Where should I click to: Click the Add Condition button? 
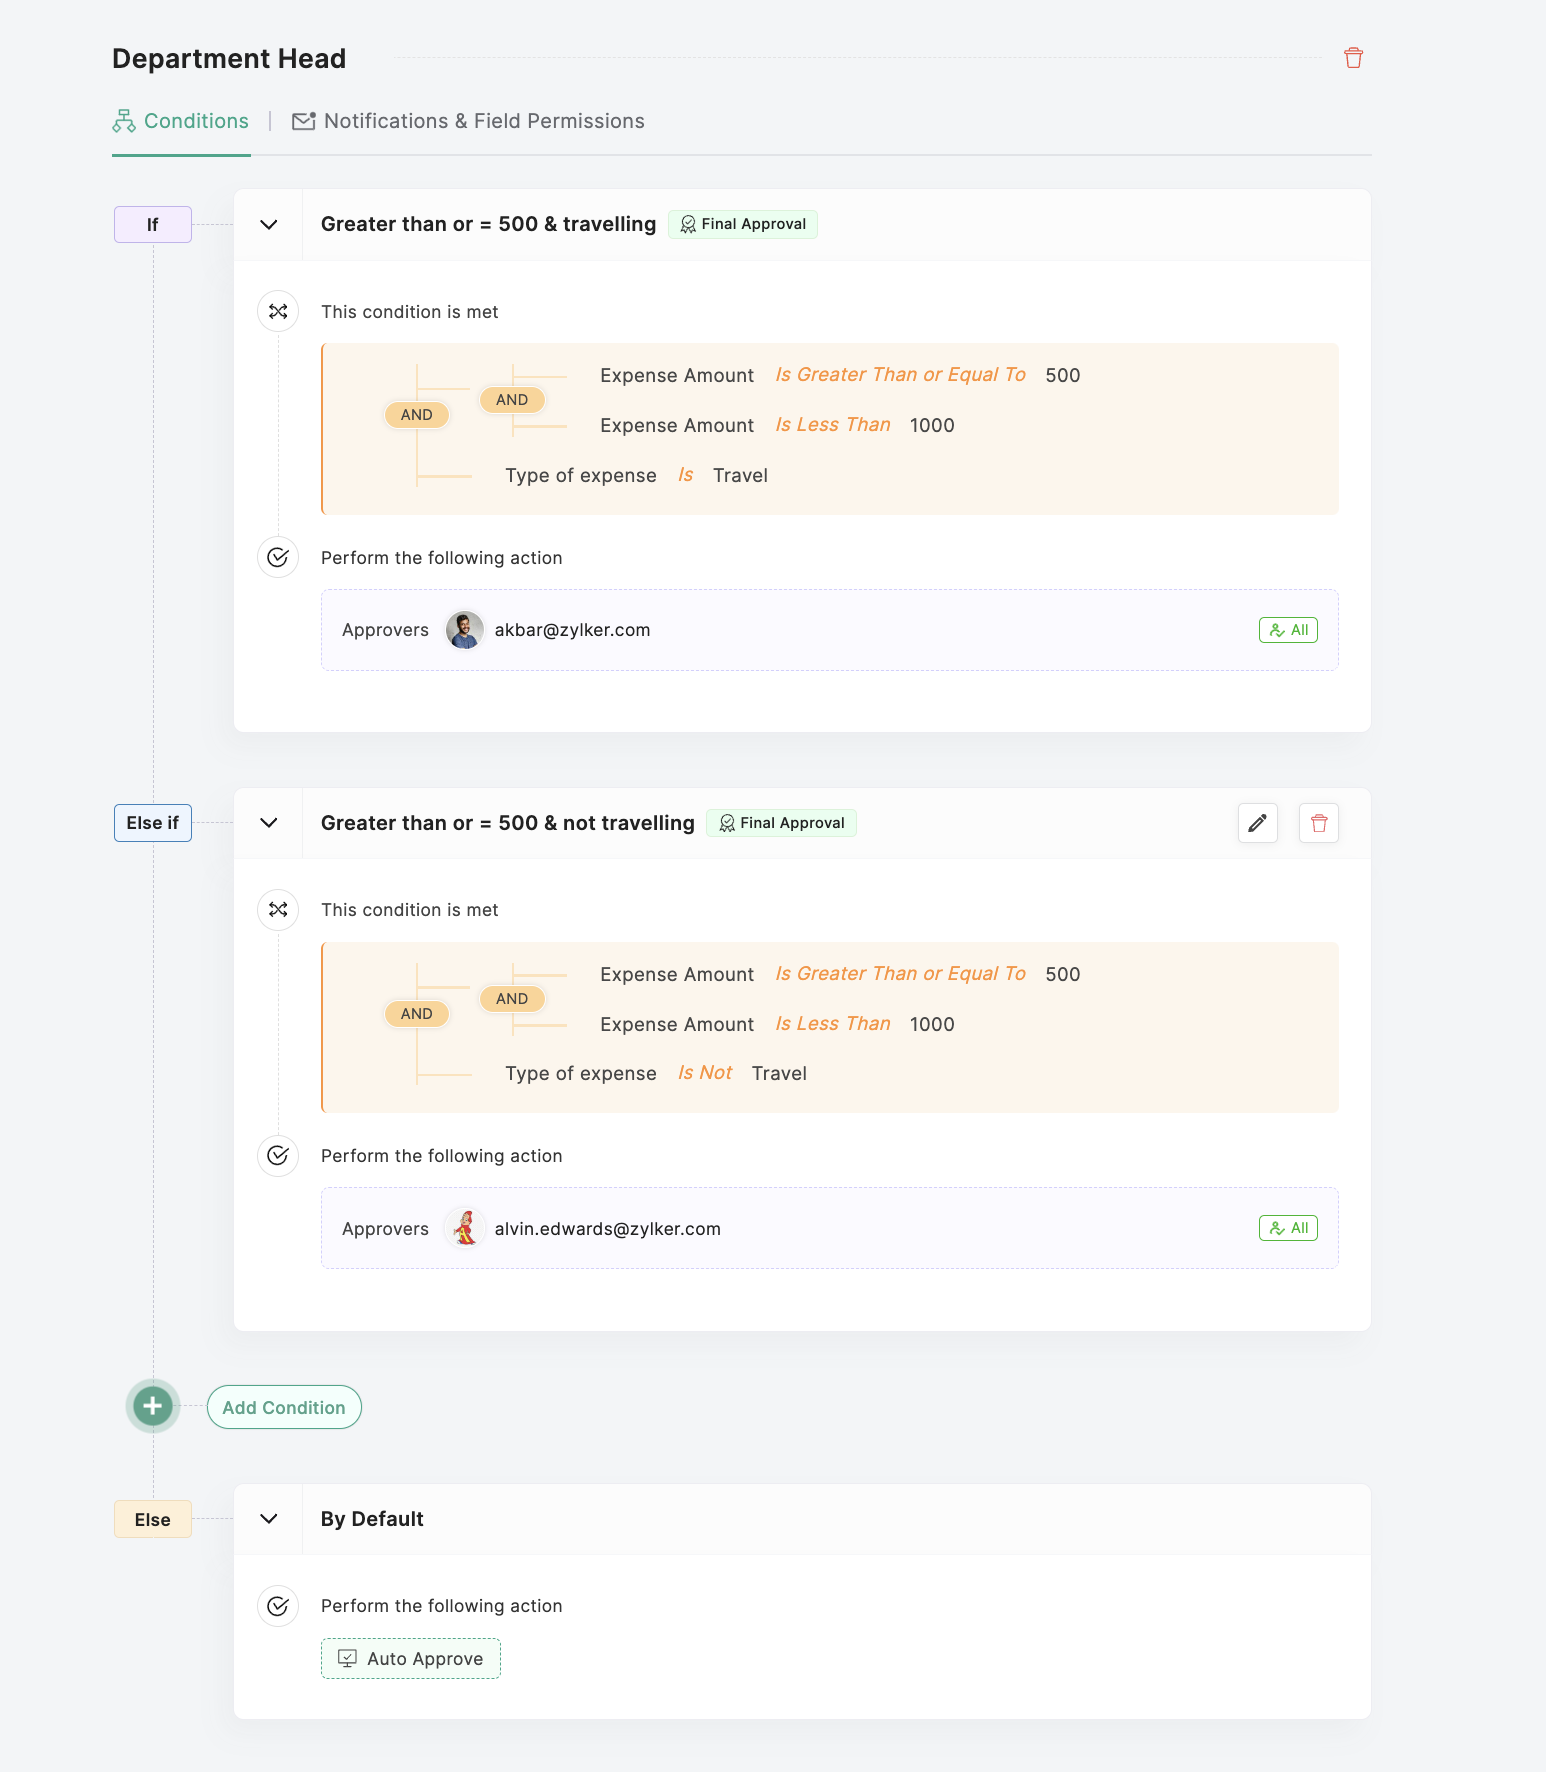click(x=284, y=1407)
